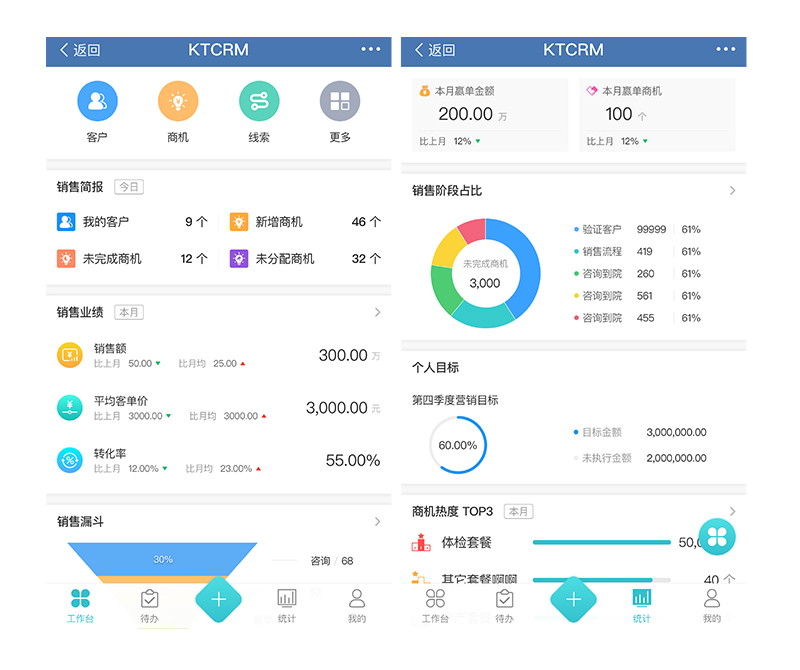Viewport: 800px width, 670px height.
Task: Click the yellow 销售额 icon
Action: pos(70,355)
